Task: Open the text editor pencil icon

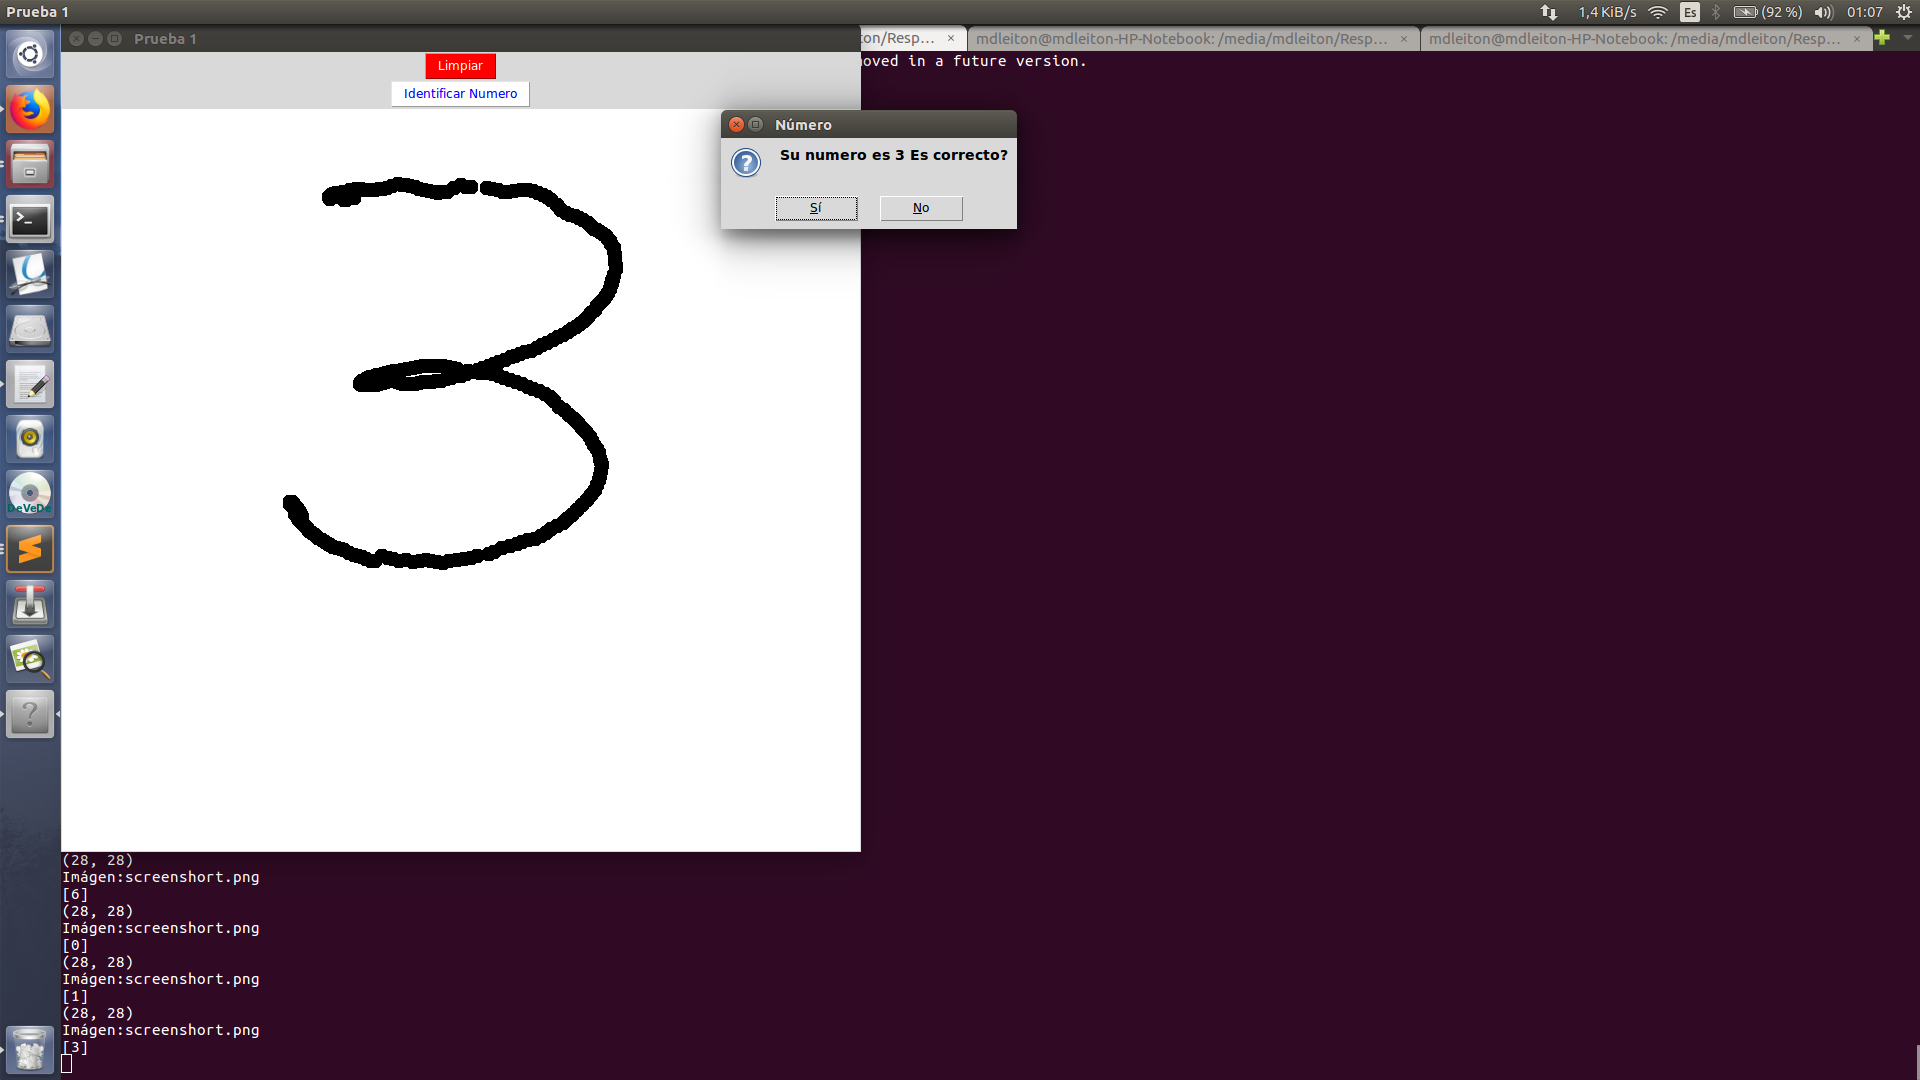Action: (30, 385)
